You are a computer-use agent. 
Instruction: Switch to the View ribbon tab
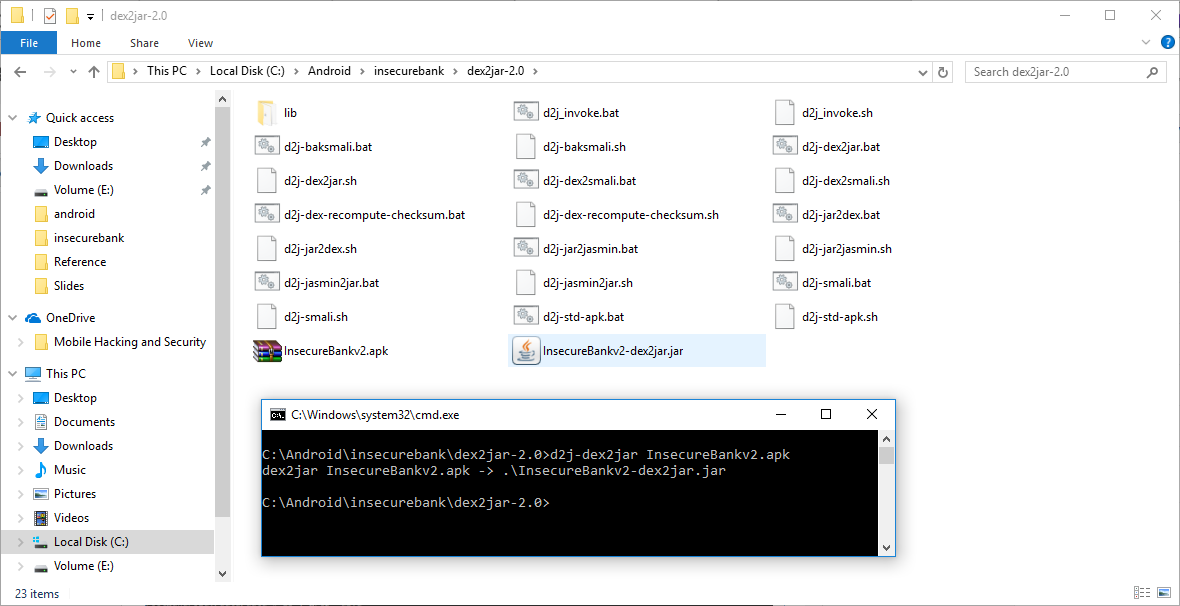[x=200, y=43]
